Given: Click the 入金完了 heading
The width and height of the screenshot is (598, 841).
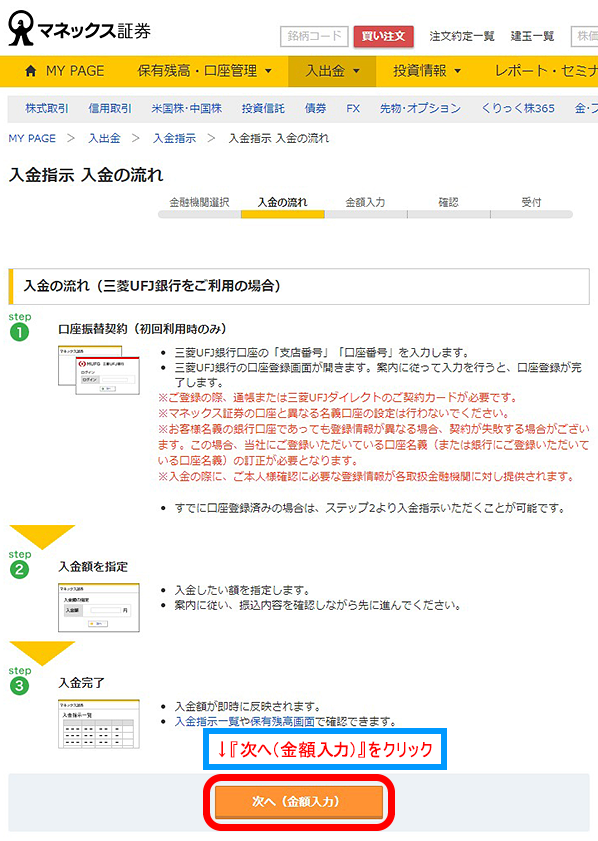Looking at the screenshot, I should coord(82,683).
